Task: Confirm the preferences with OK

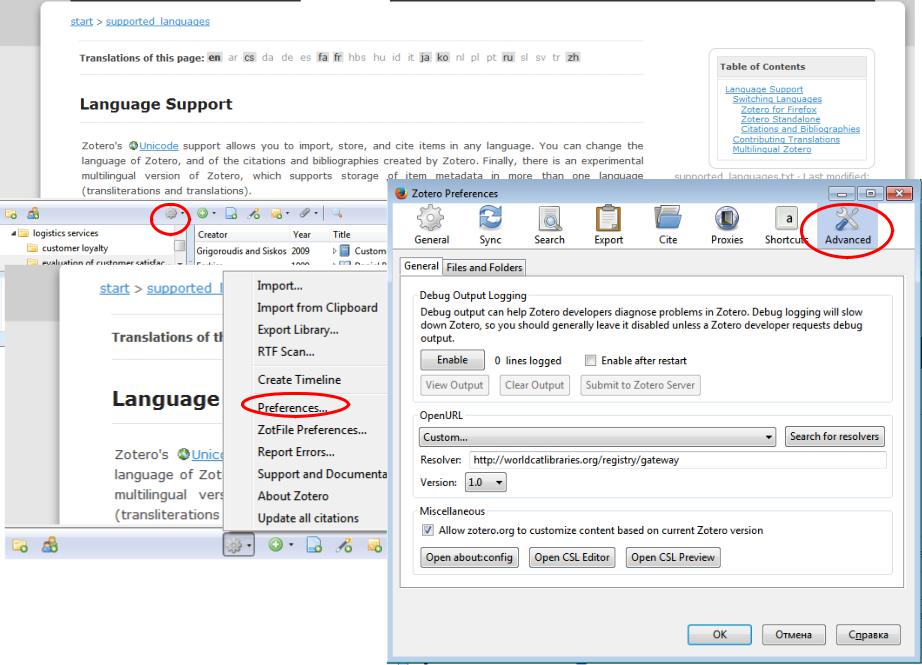Action: tap(719, 634)
